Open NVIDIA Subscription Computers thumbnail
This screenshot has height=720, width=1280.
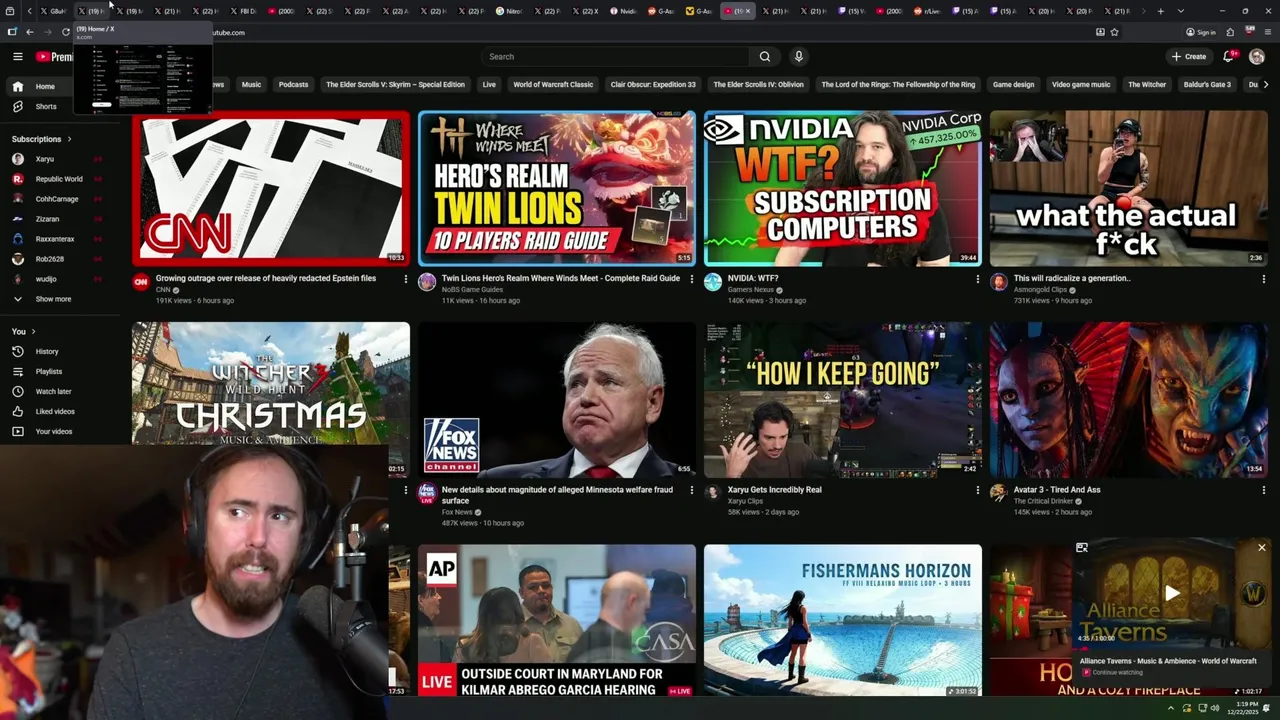click(x=843, y=188)
